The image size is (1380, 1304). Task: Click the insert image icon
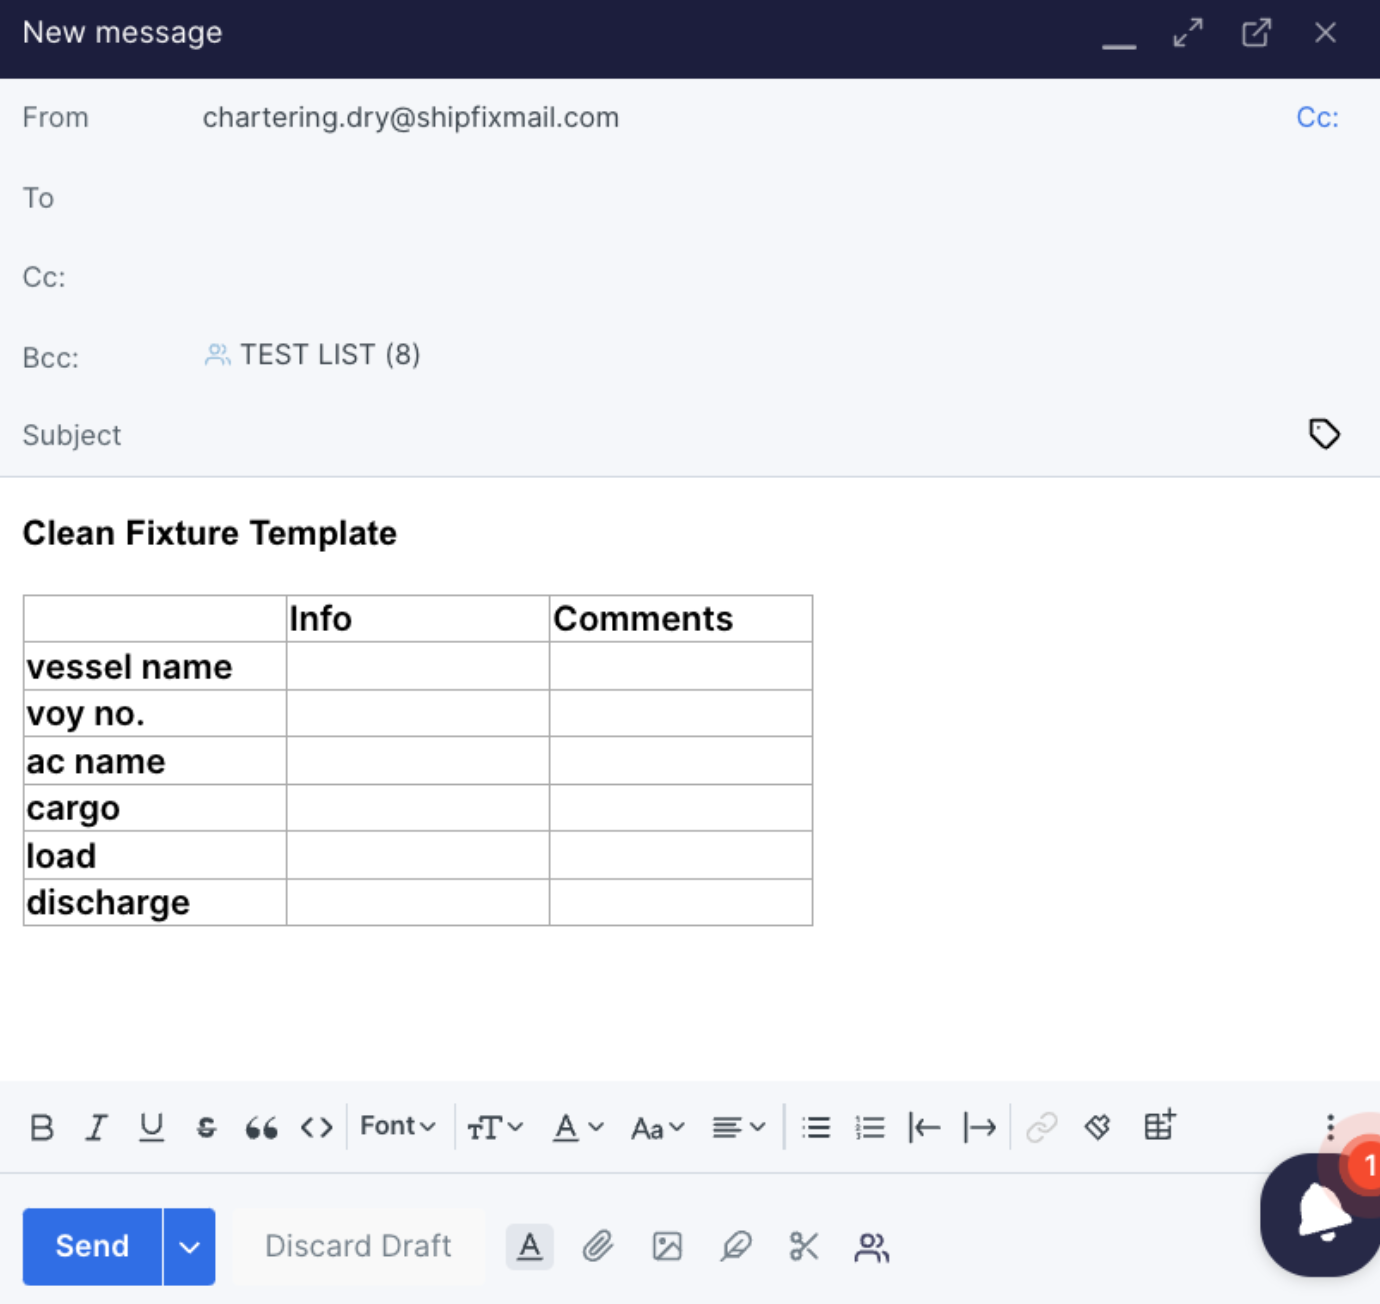click(x=667, y=1247)
